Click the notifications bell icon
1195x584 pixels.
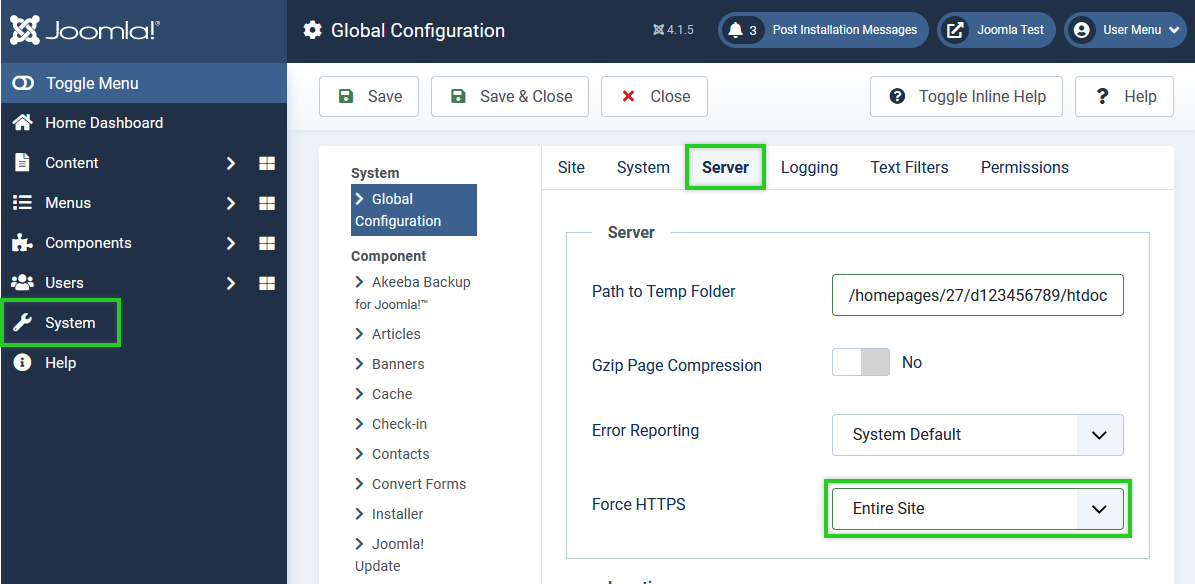point(736,30)
